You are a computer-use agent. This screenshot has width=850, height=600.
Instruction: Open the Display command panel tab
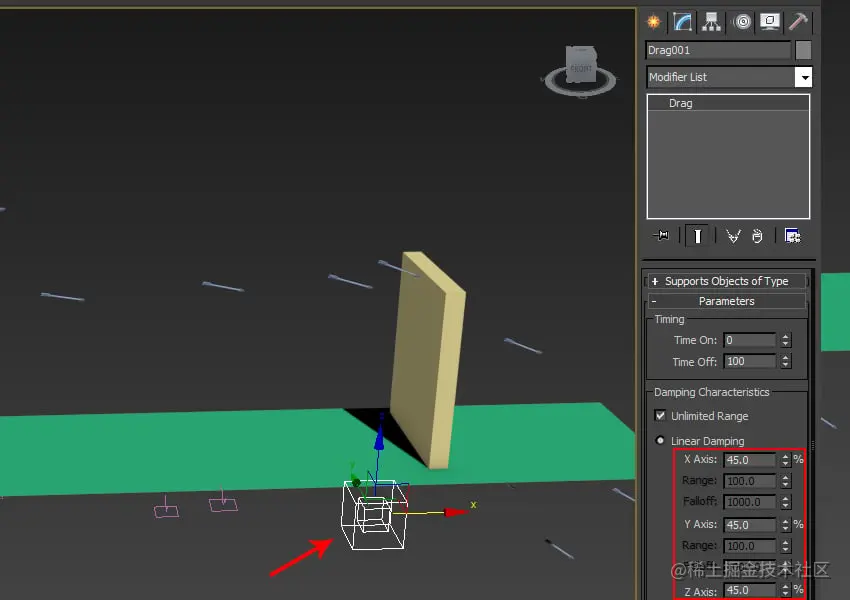tap(770, 22)
